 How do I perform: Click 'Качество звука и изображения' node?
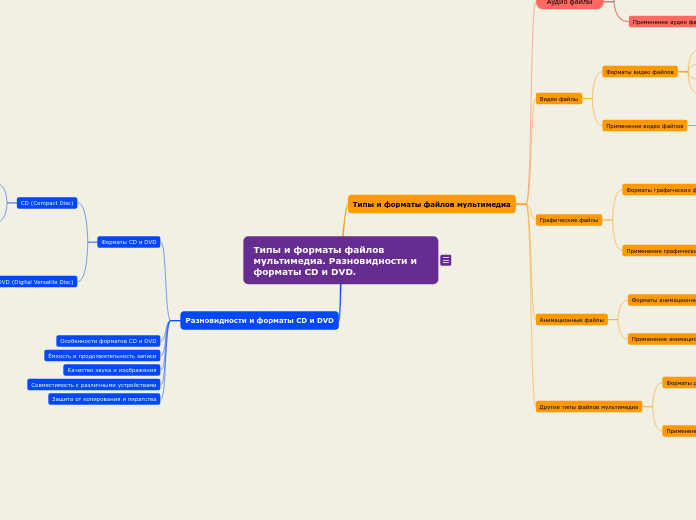(112, 370)
